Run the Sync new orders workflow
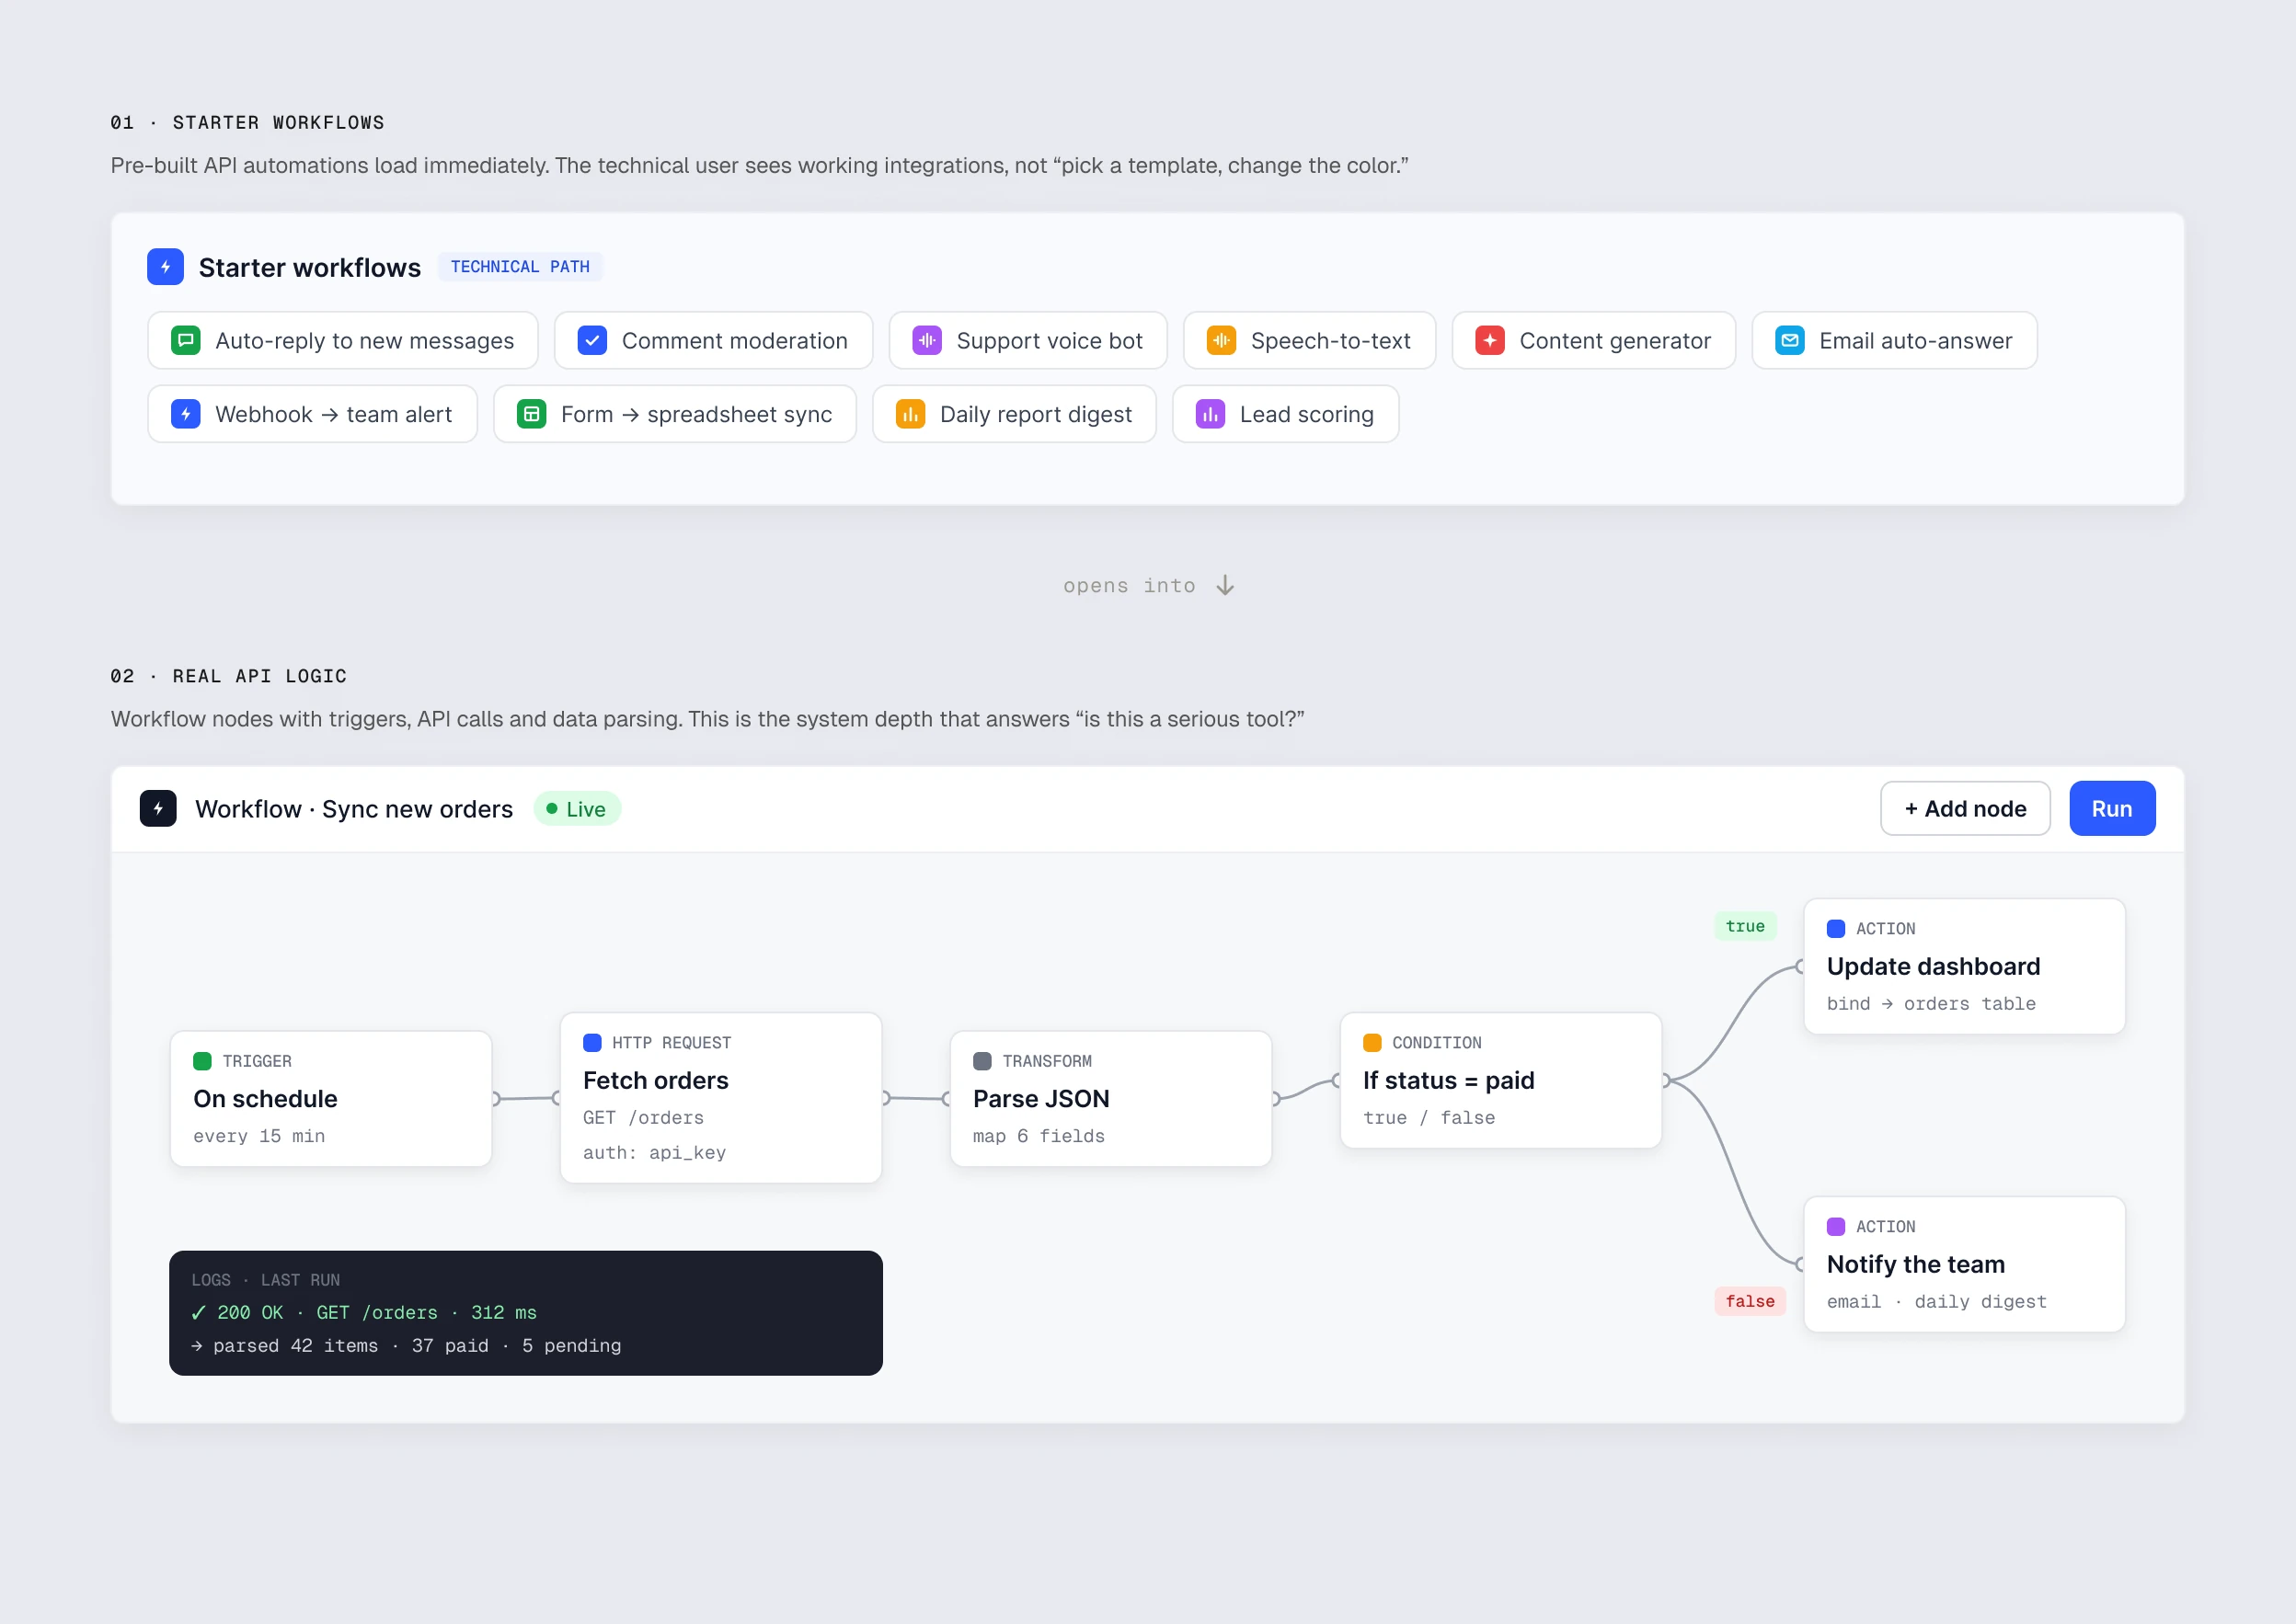Screen dimensions: 2296x1624 tap(2112, 808)
